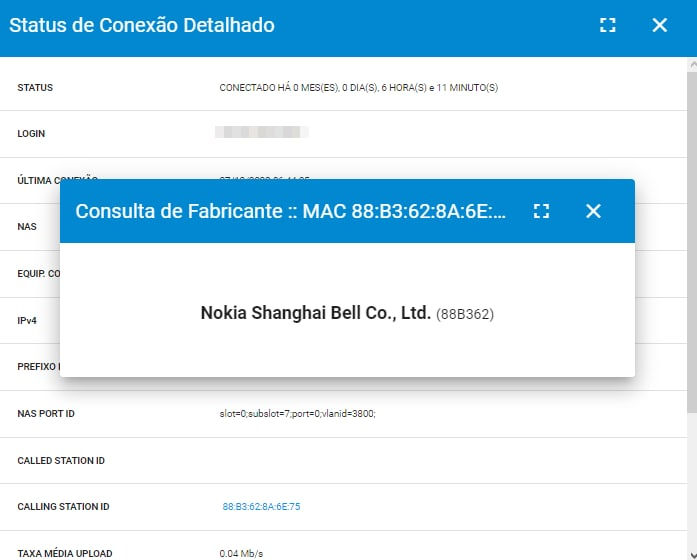Click the IPv4 row label

(27, 319)
